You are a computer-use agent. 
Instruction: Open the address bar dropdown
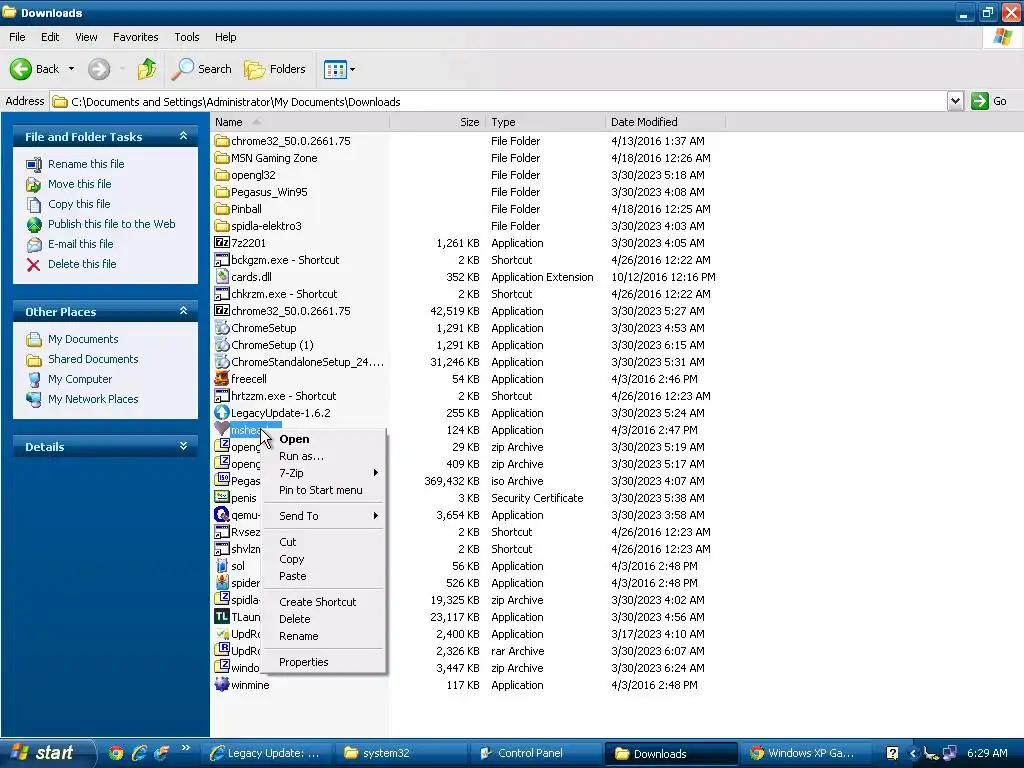[955, 101]
